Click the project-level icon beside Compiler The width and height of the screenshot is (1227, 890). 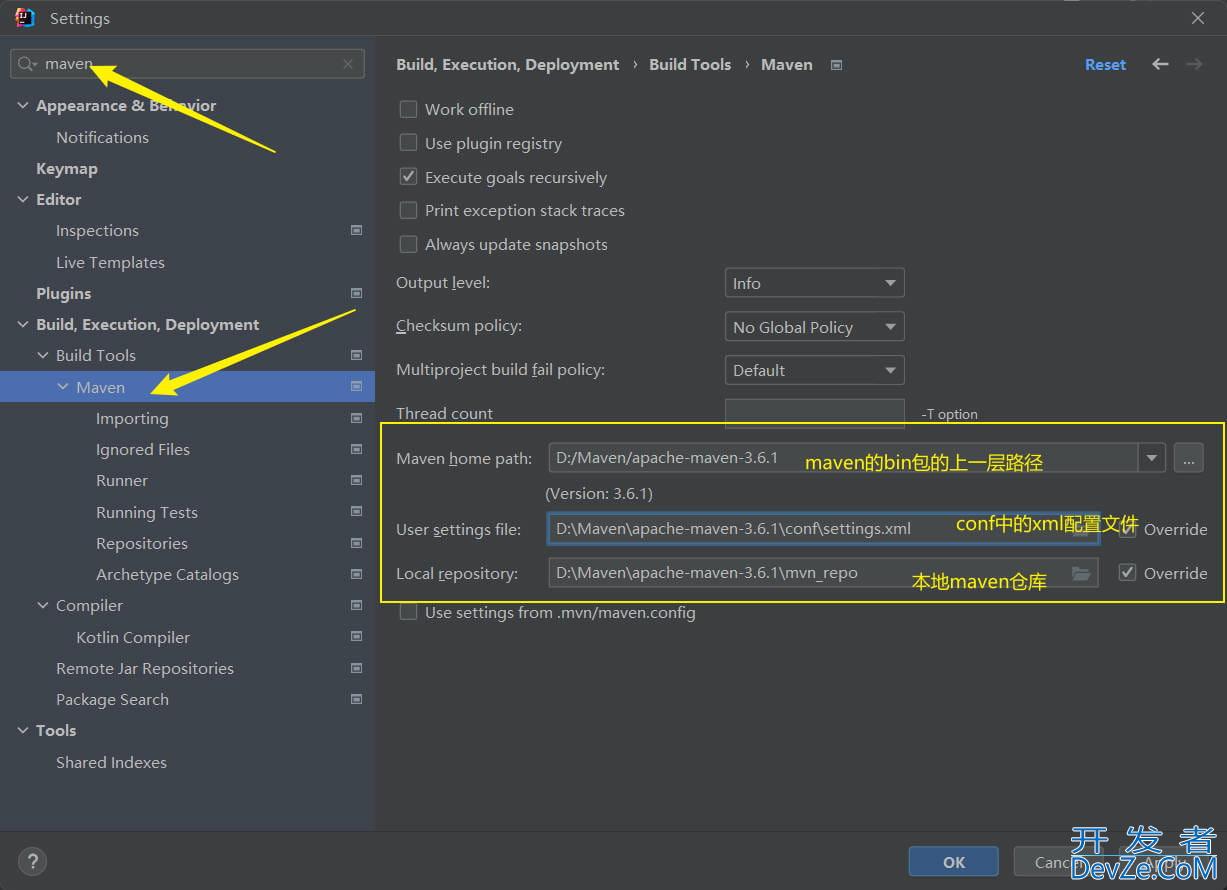click(x=356, y=605)
